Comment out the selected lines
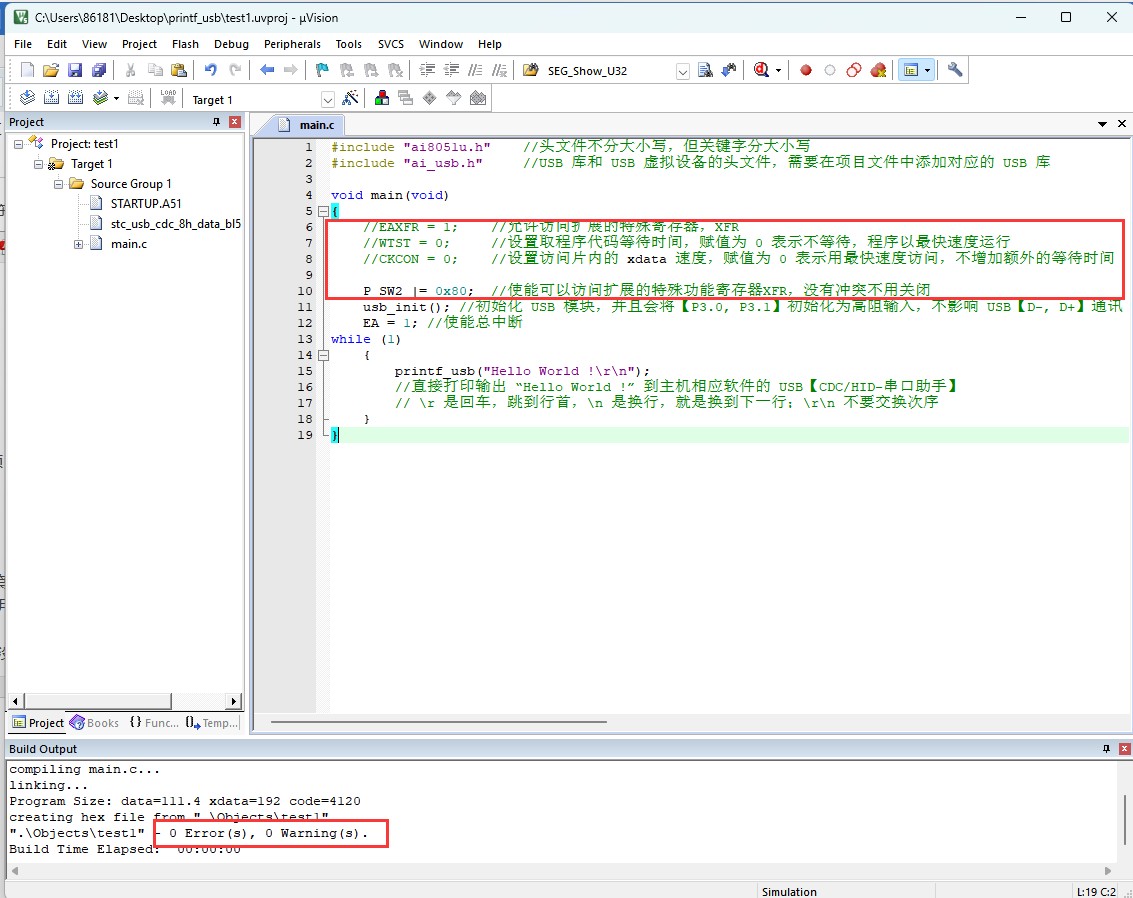The height and width of the screenshot is (898, 1133). [475, 70]
